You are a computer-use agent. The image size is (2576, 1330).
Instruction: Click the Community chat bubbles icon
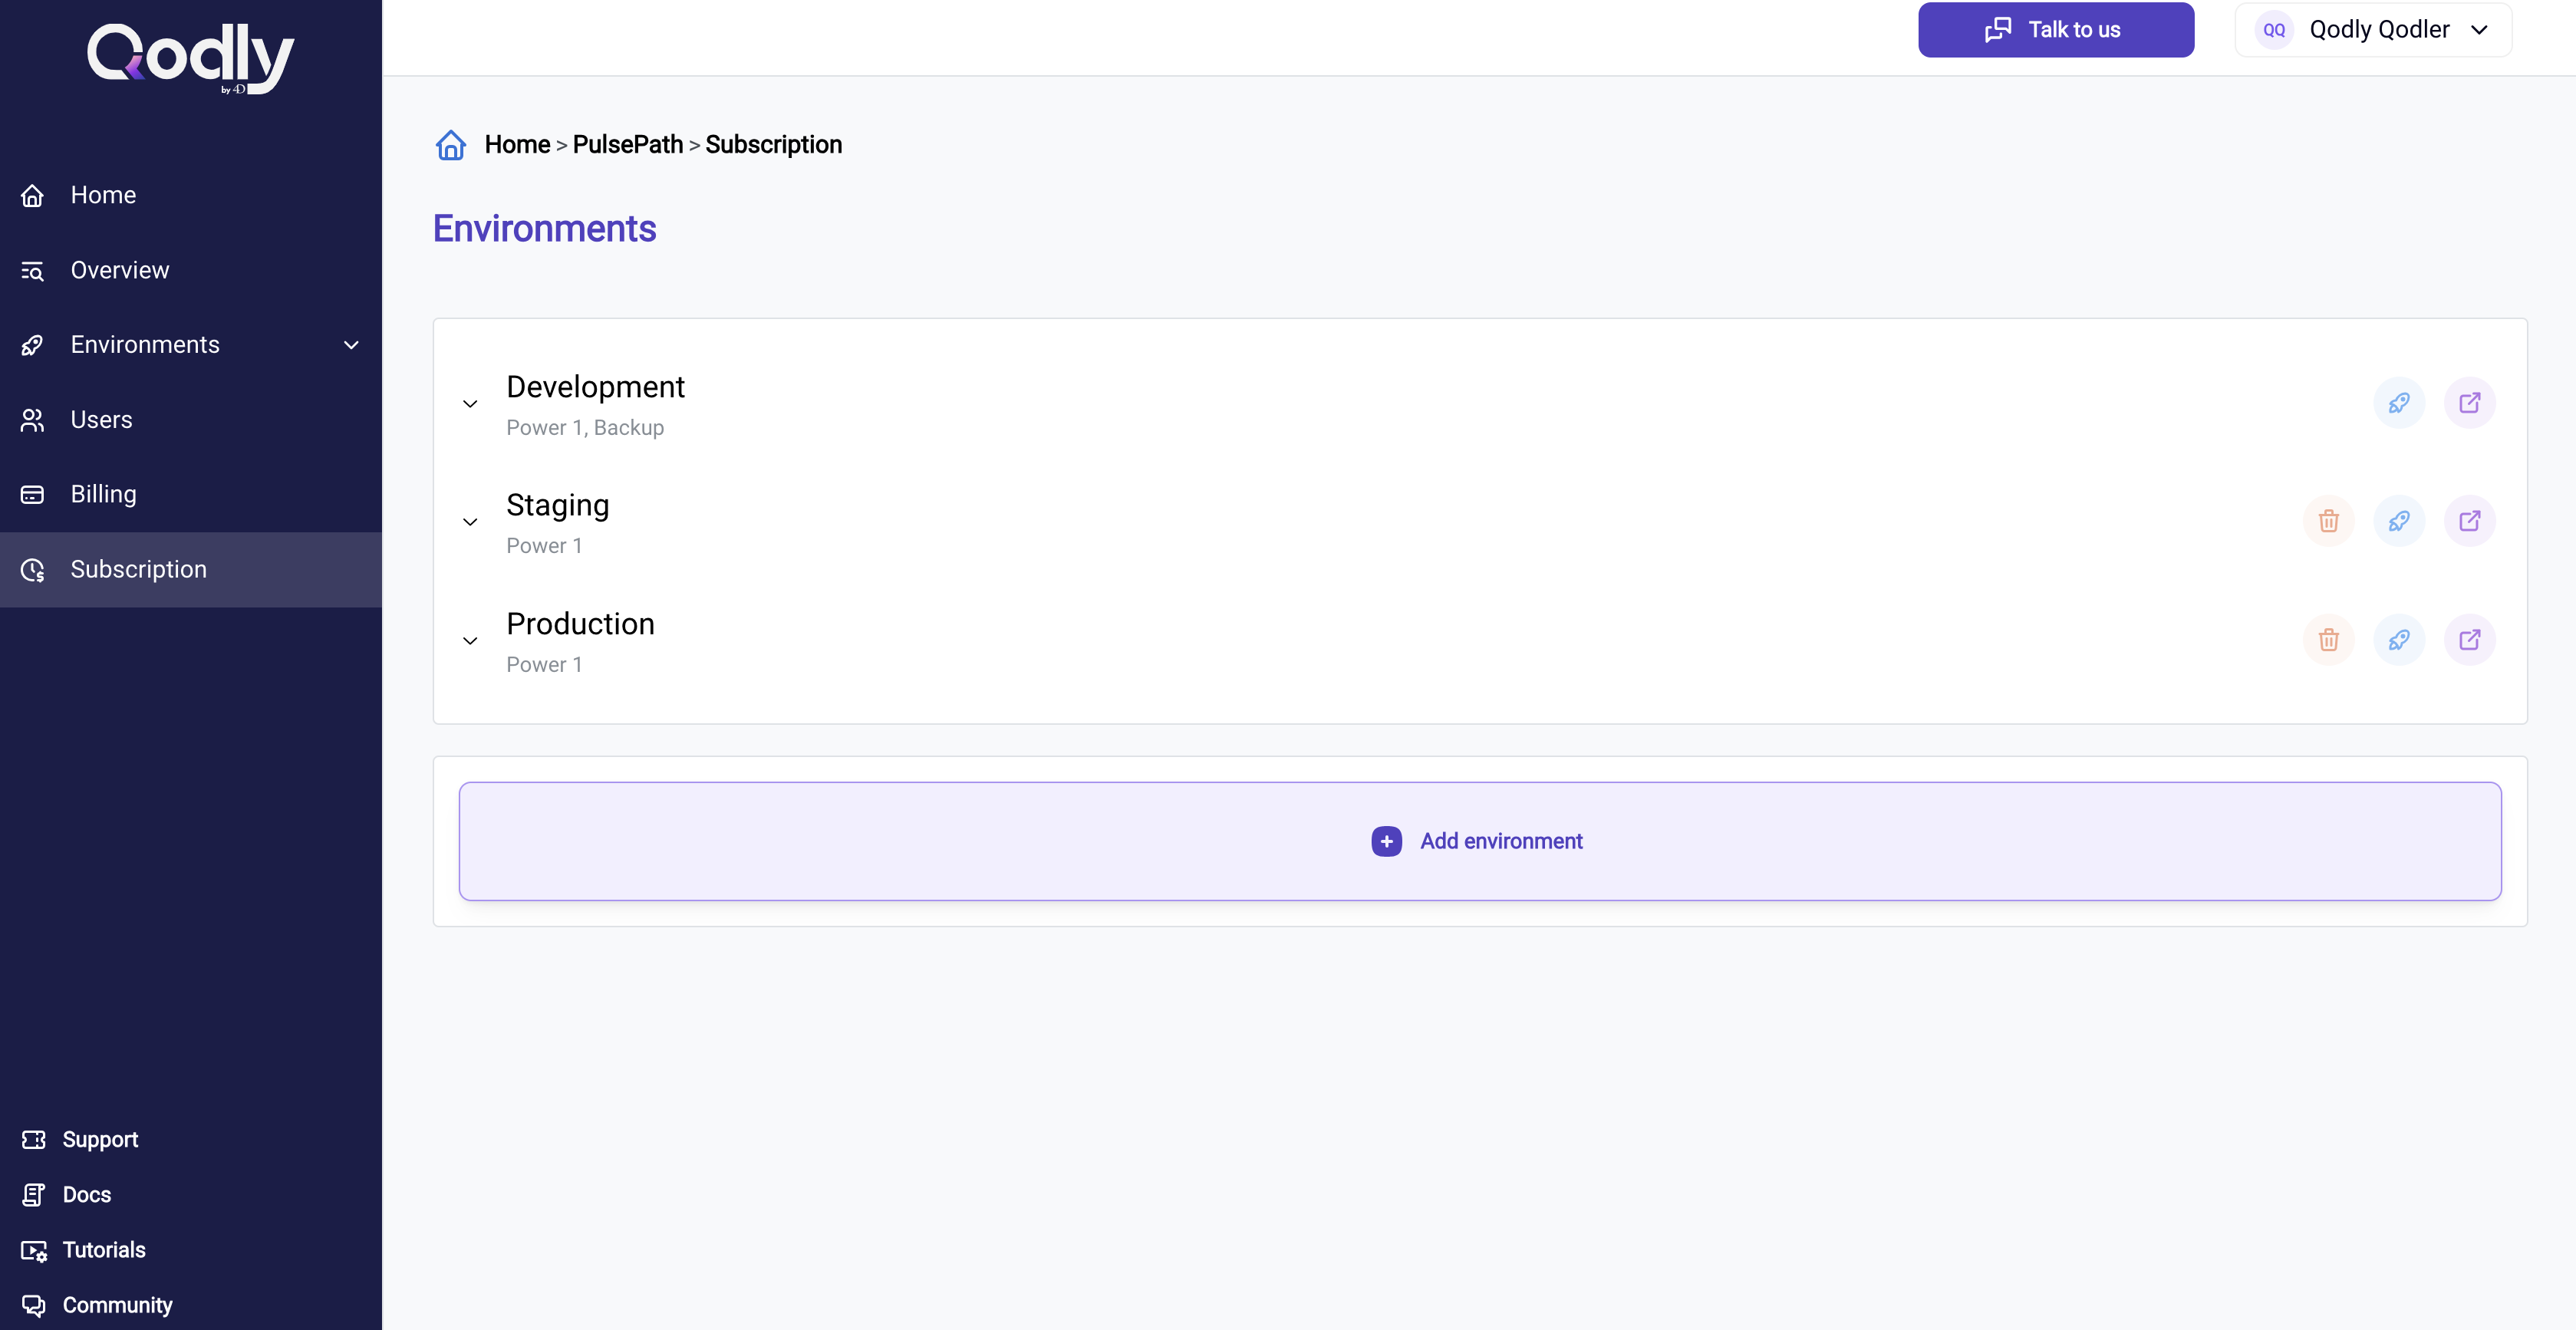(x=33, y=1306)
